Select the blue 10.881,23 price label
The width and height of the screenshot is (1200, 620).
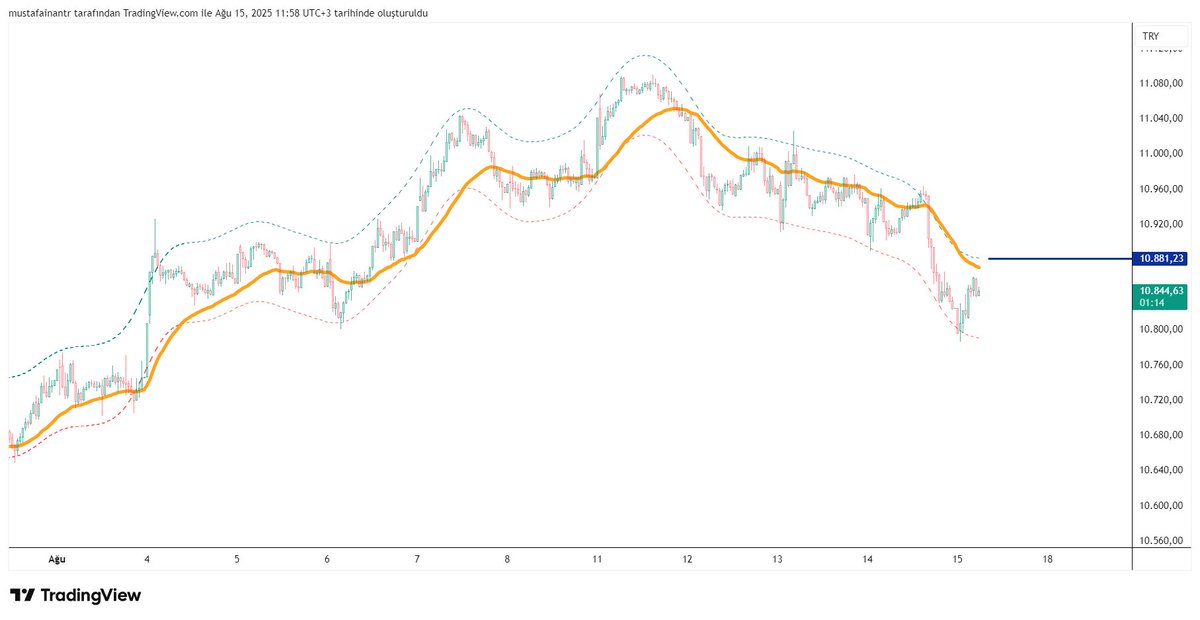[1161, 259]
